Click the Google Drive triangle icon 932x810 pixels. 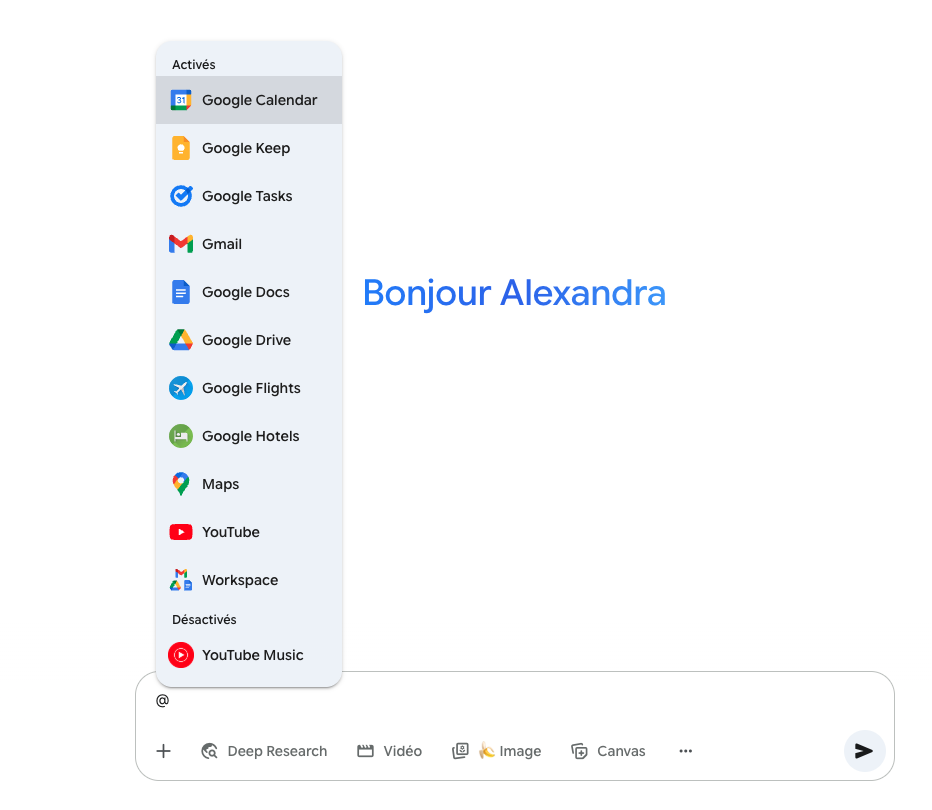pos(181,340)
